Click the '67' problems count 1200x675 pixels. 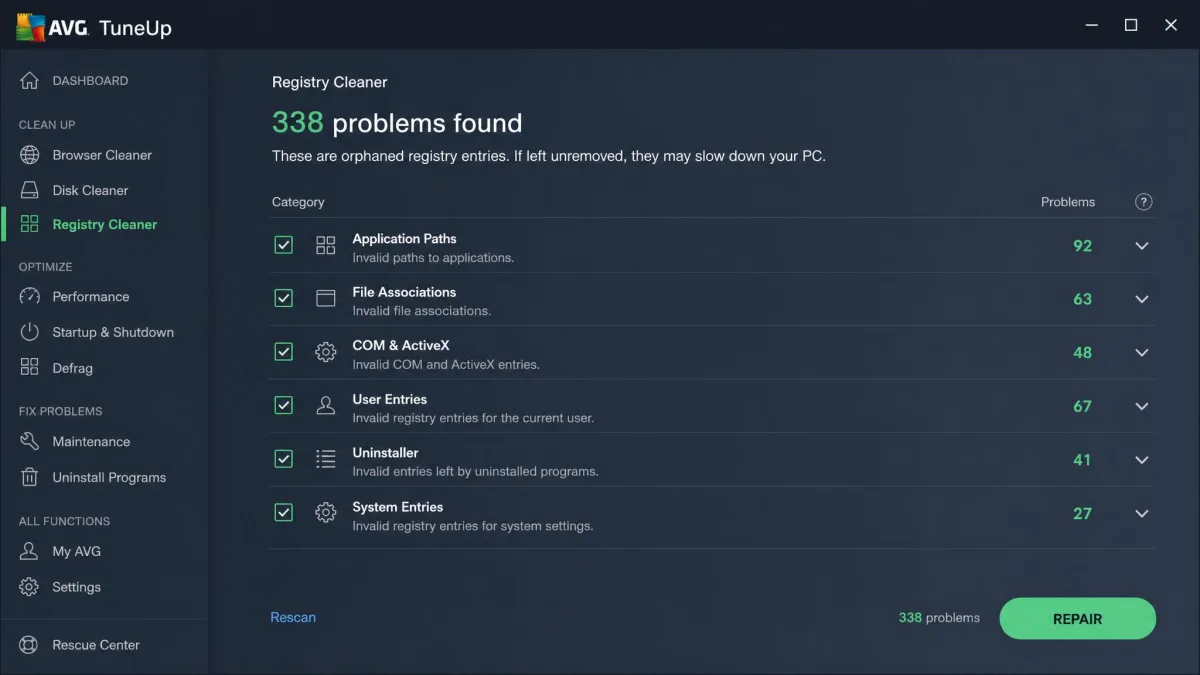click(1082, 406)
